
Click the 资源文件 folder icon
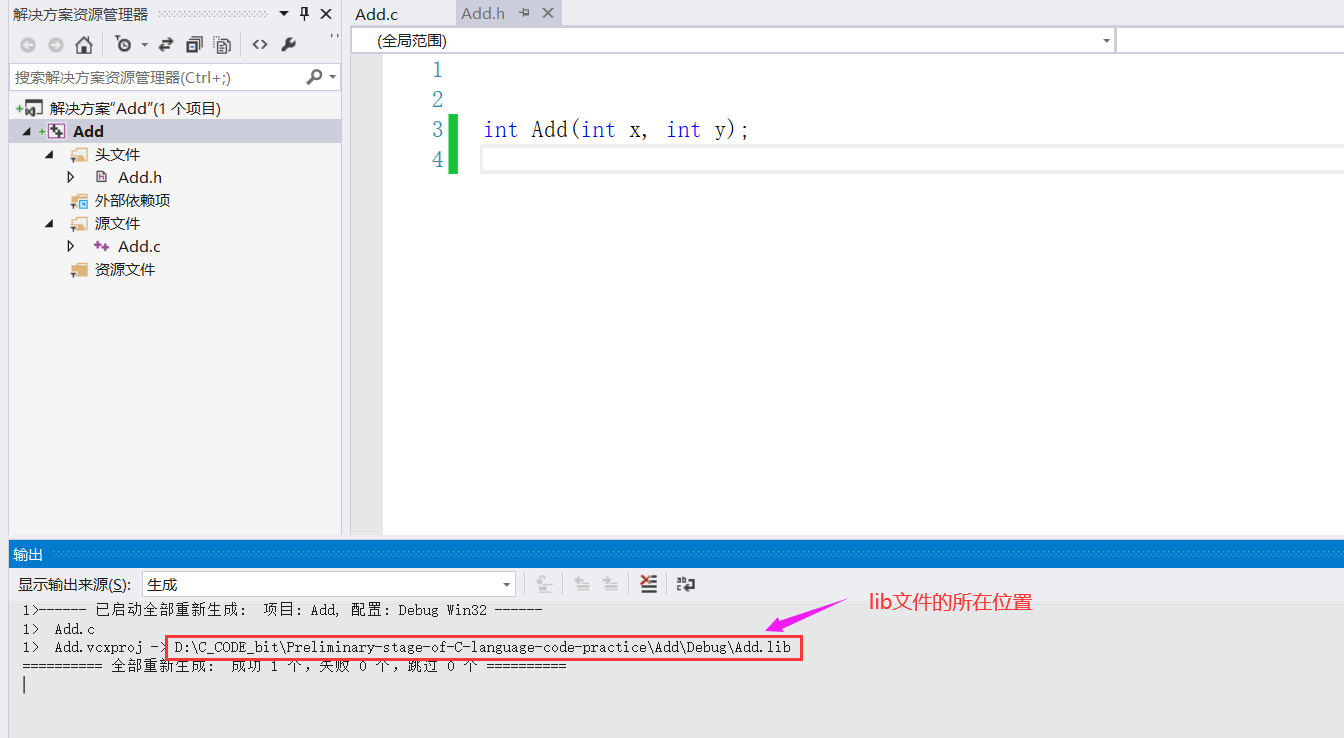79,269
